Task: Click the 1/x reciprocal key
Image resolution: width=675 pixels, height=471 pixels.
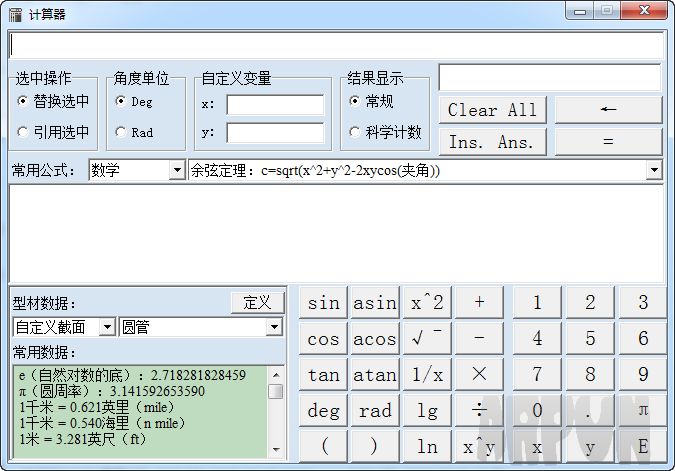Action: pyautogui.click(x=427, y=375)
